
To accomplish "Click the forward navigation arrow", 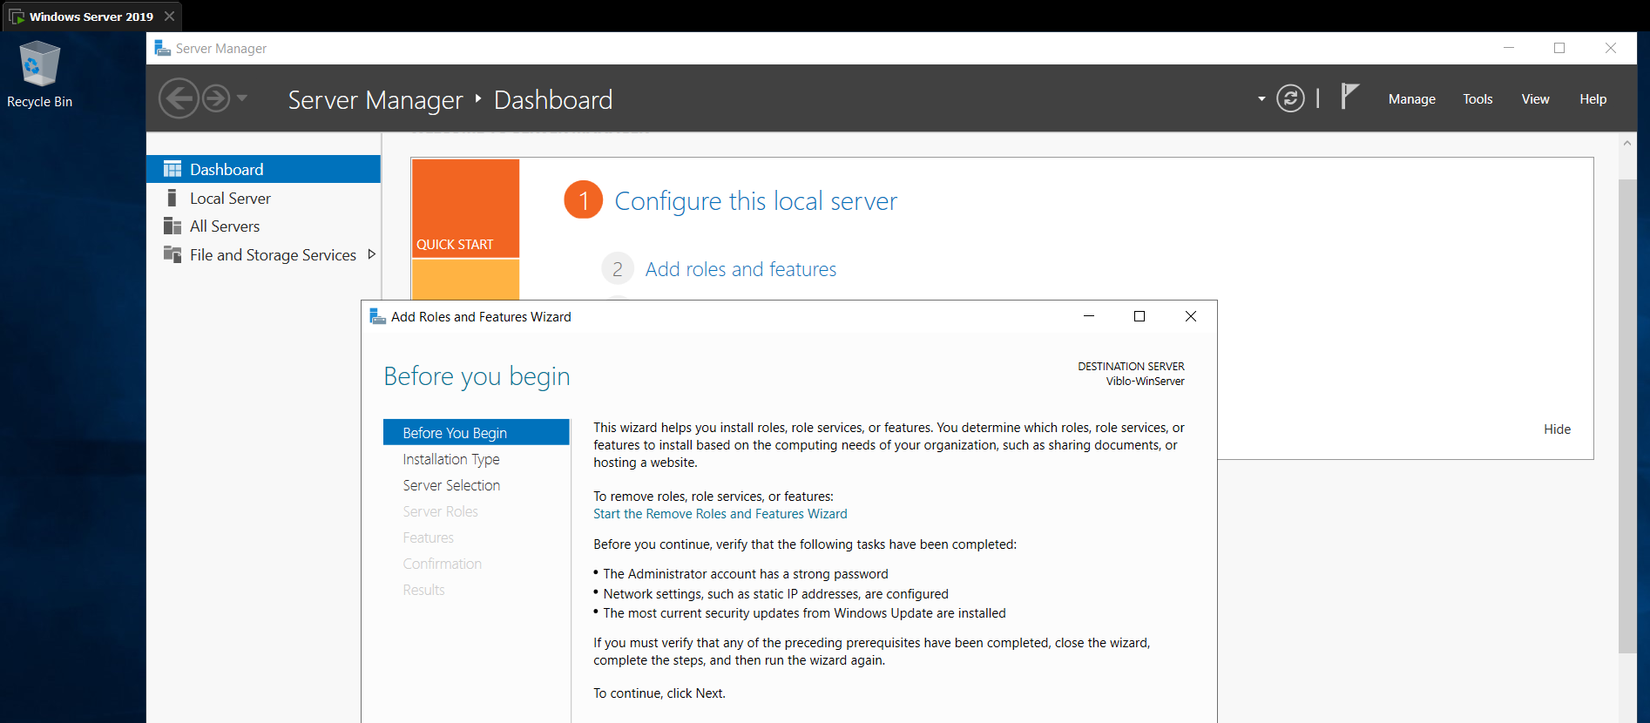I will tap(215, 99).
